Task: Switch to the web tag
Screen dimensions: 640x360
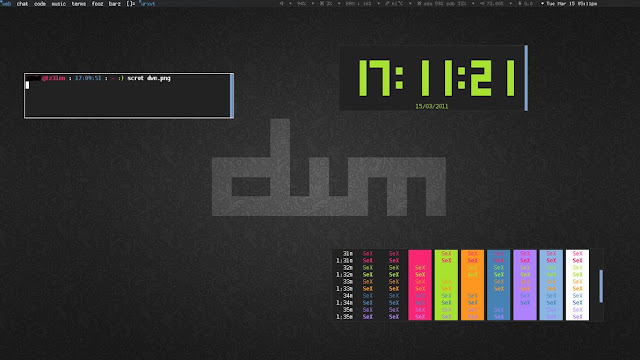Action: [x=6, y=4]
